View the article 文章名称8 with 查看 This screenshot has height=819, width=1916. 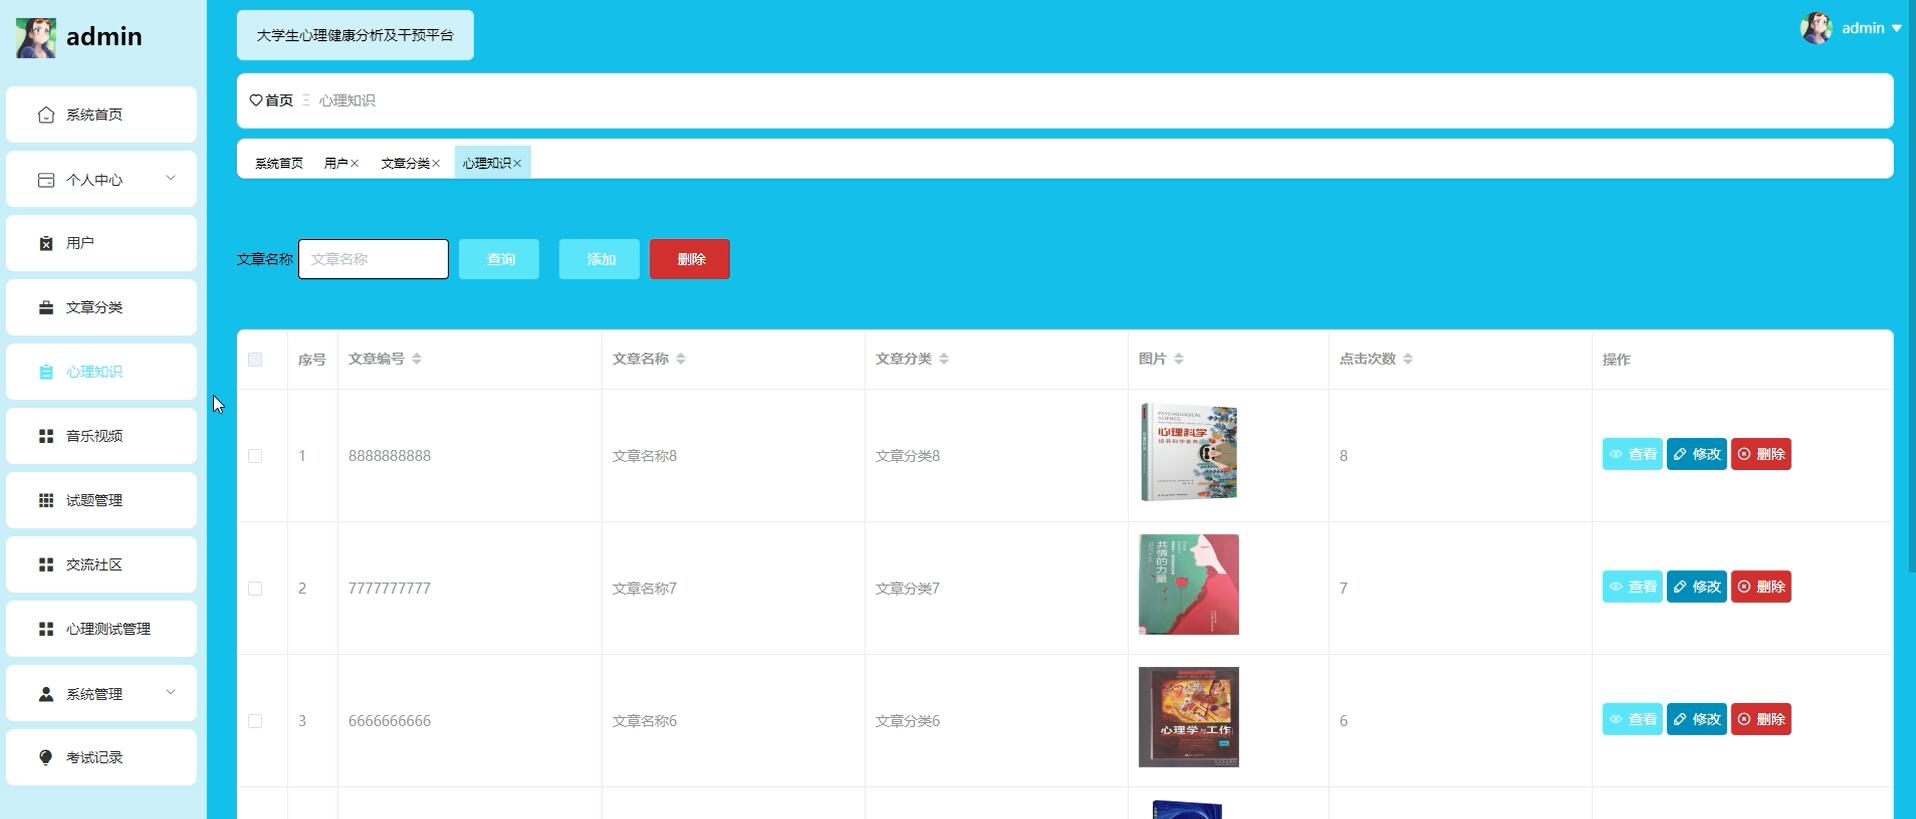pos(1632,454)
